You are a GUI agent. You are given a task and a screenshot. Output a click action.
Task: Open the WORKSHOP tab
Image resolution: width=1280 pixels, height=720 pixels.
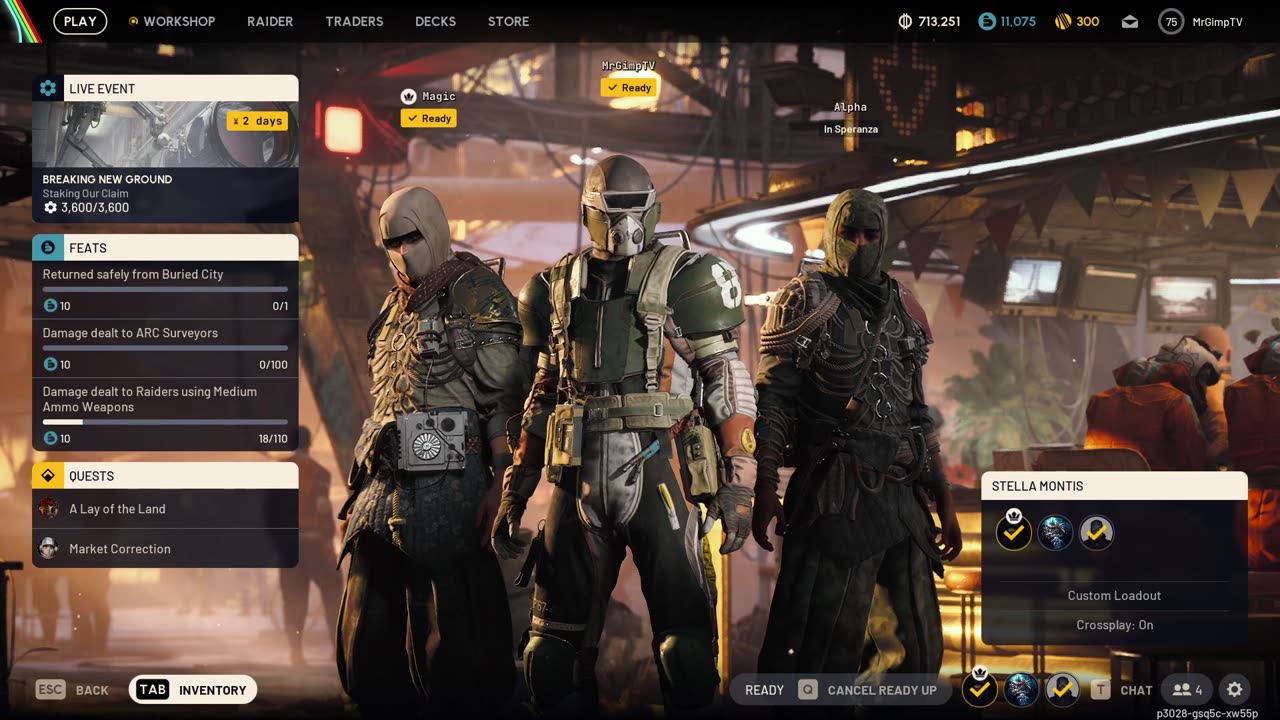[179, 21]
